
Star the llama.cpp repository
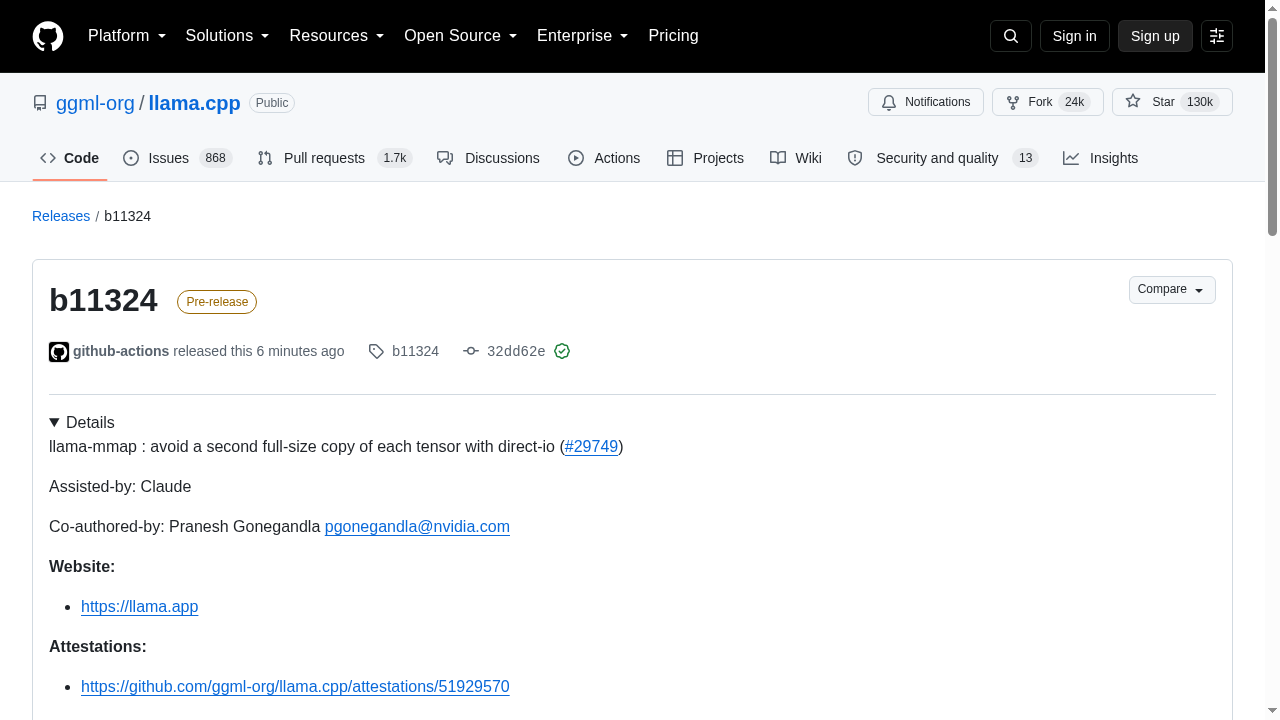pyautogui.click(x=1172, y=102)
